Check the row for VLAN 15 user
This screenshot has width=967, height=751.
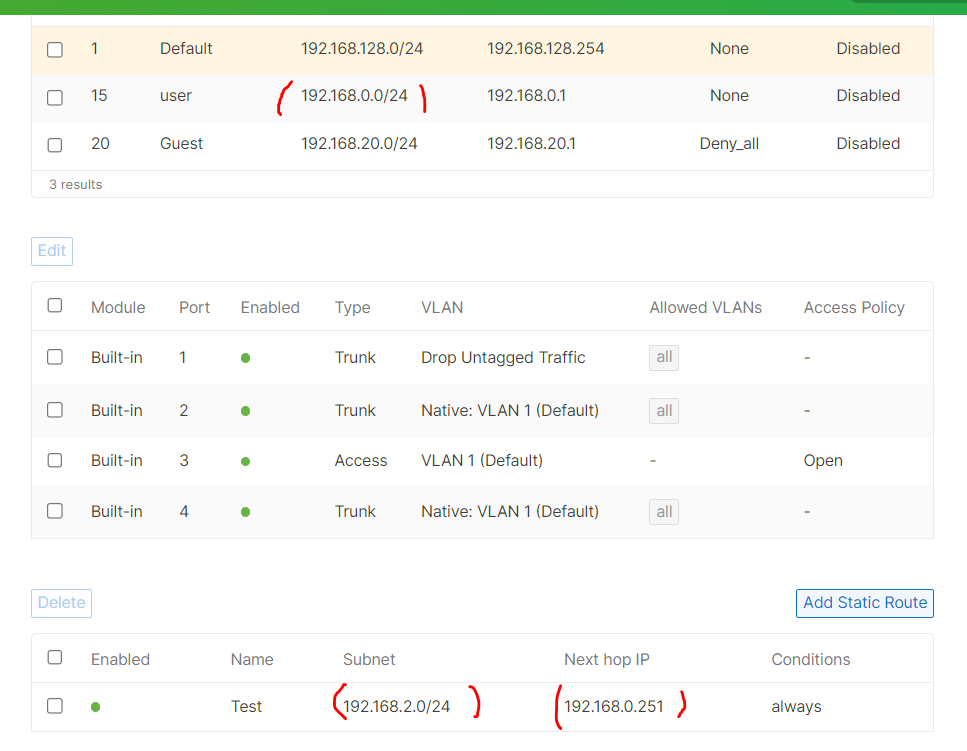(x=54, y=97)
